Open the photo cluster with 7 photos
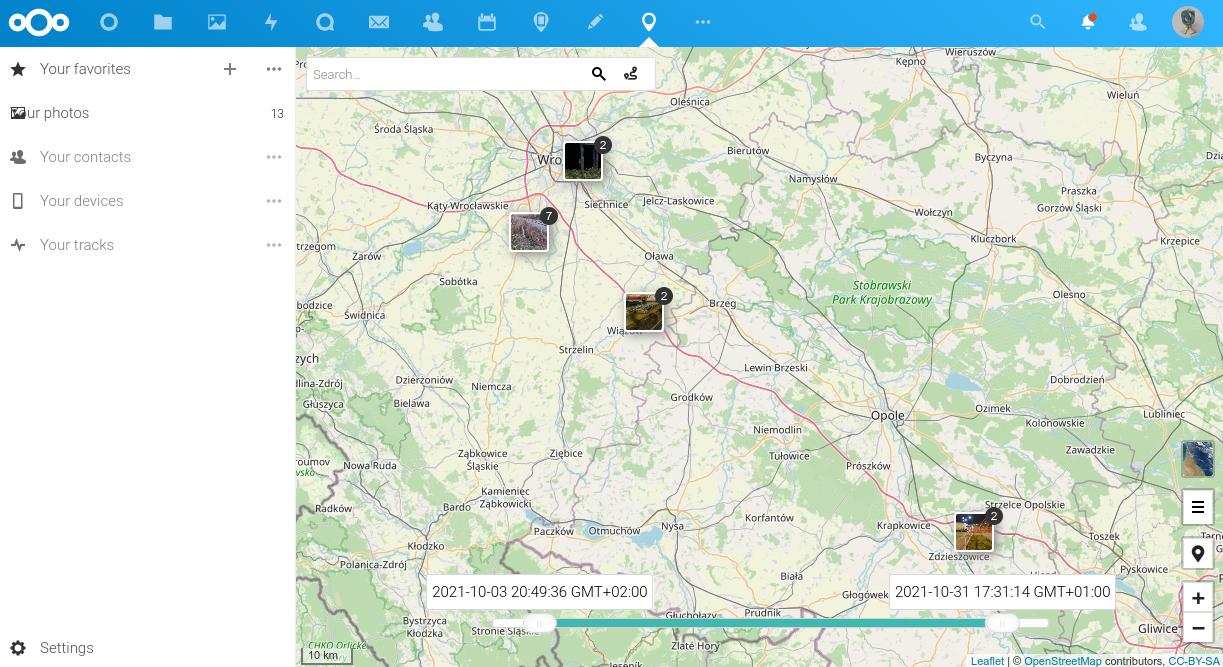The width and height of the screenshot is (1223, 667). [x=529, y=232]
